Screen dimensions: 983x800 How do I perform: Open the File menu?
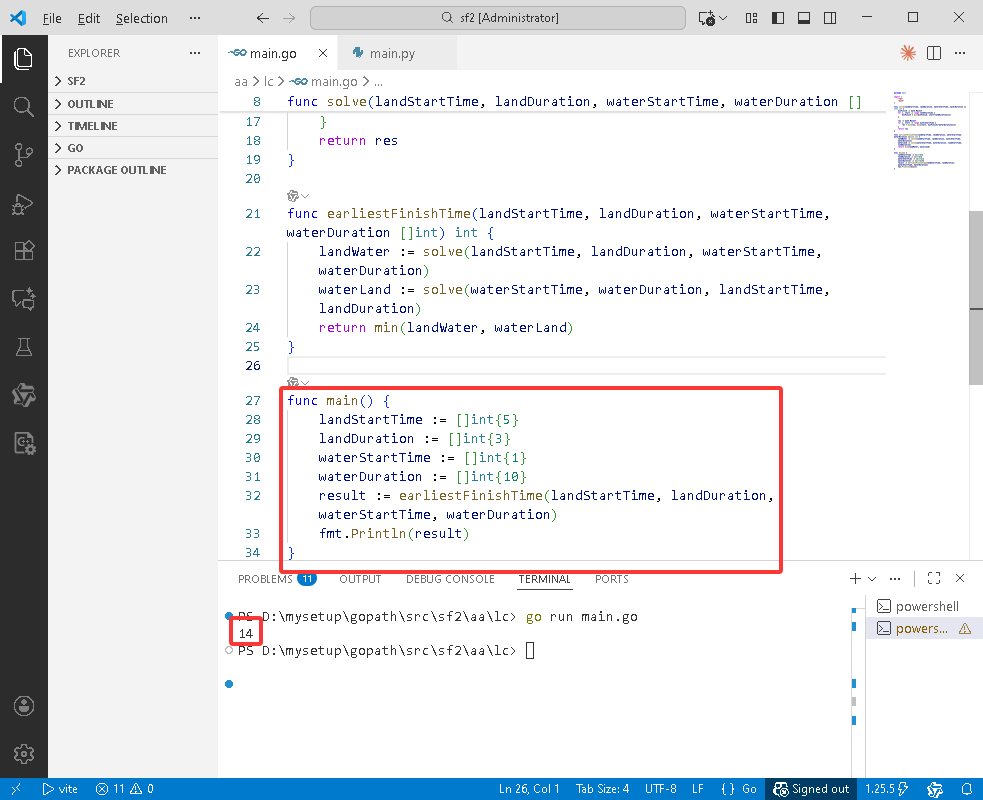click(x=52, y=18)
